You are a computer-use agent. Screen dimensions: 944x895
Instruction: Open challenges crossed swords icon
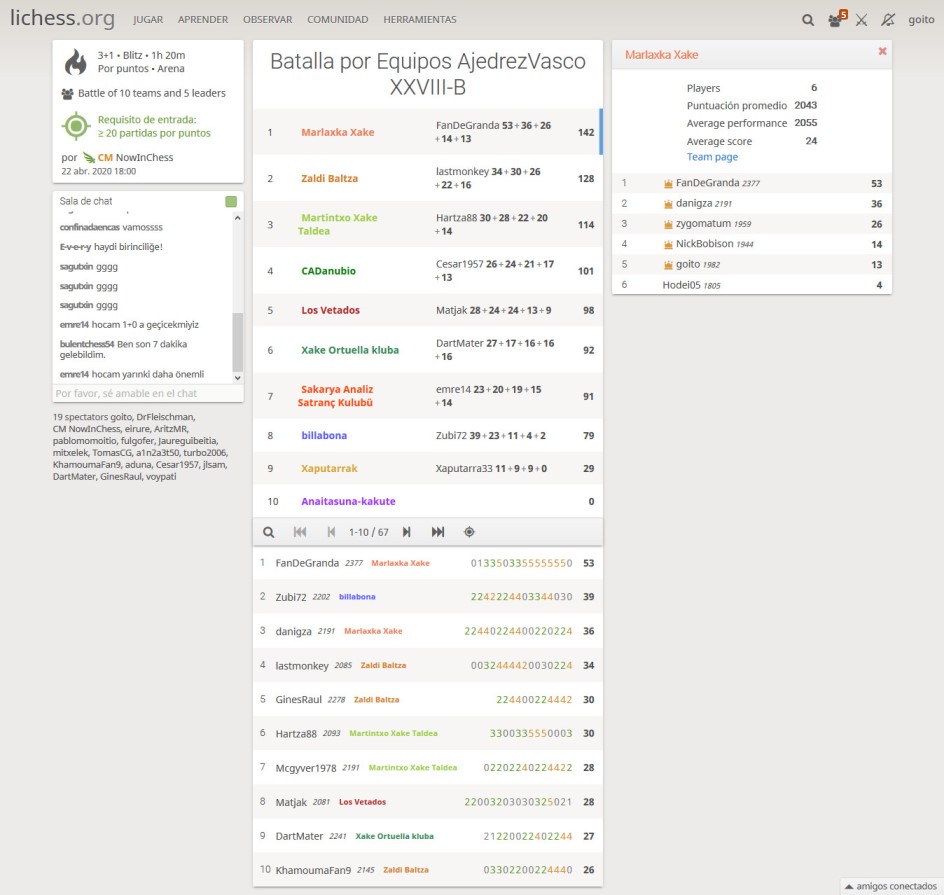point(861,19)
